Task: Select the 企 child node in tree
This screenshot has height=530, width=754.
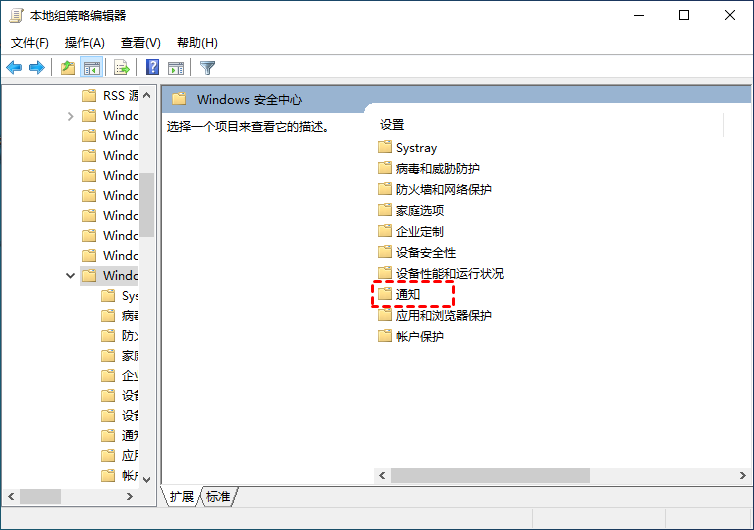Action: coord(120,375)
